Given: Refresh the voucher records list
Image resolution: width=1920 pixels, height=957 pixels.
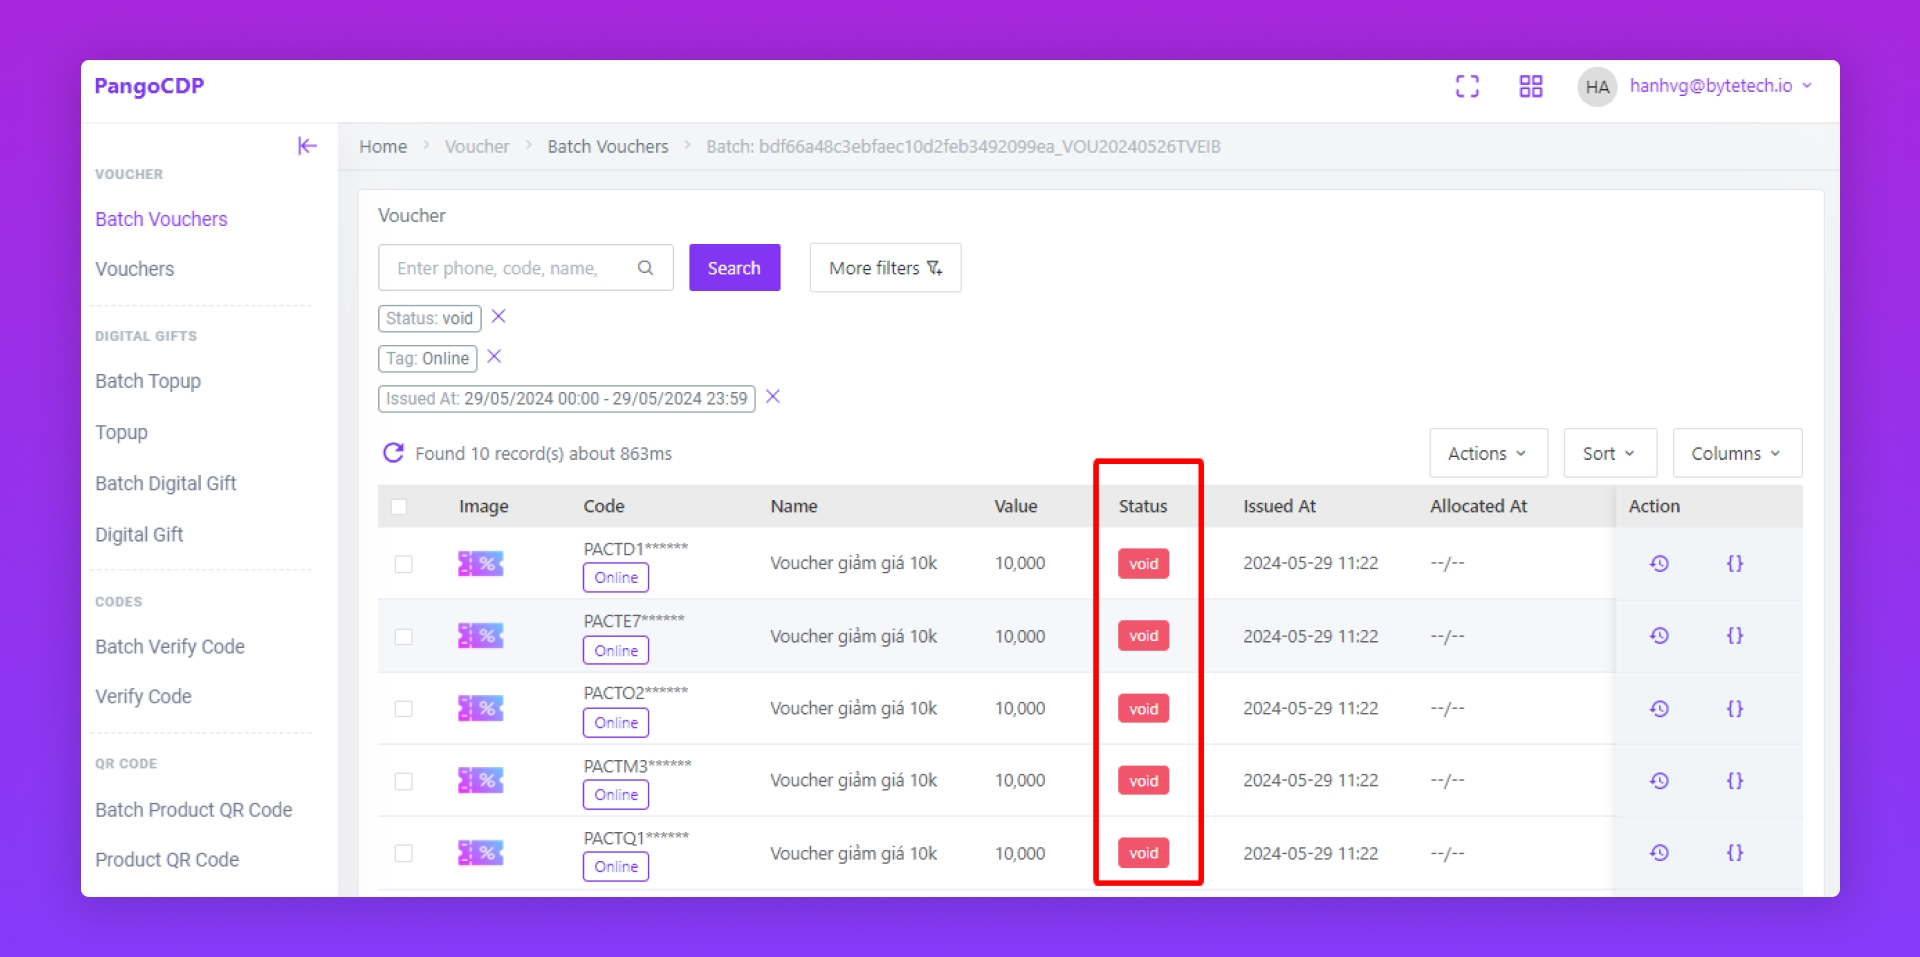Looking at the screenshot, I should pos(393,453).
